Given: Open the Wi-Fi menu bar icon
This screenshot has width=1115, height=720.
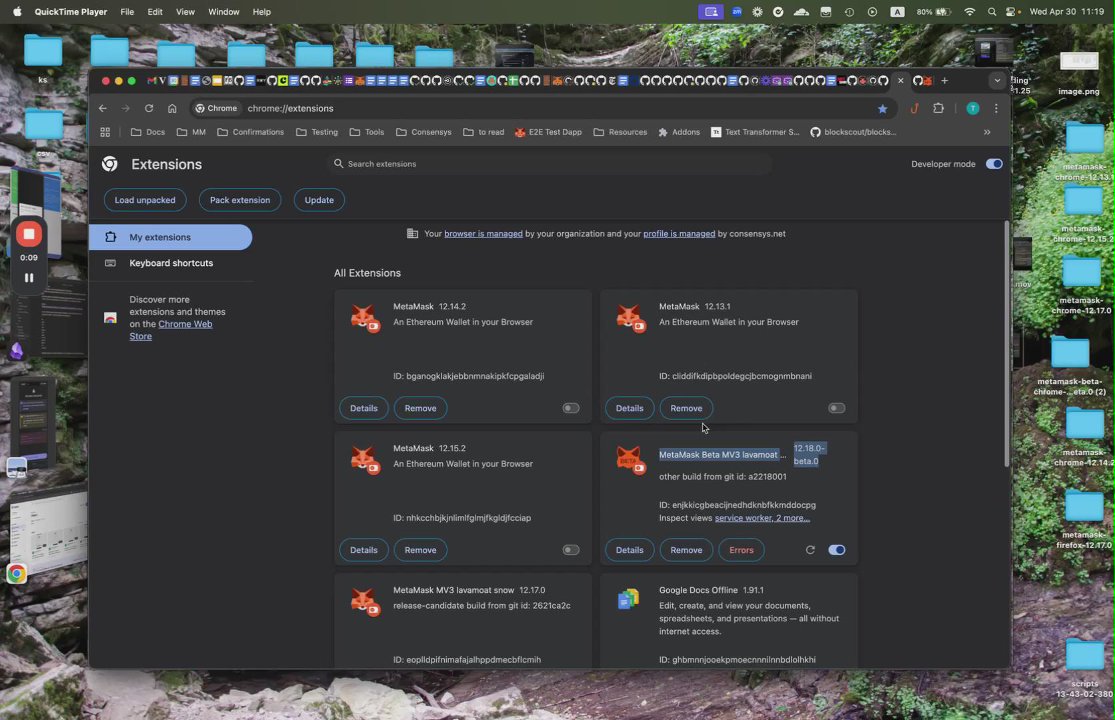Looking at the screenshot, I should point(969,12).
